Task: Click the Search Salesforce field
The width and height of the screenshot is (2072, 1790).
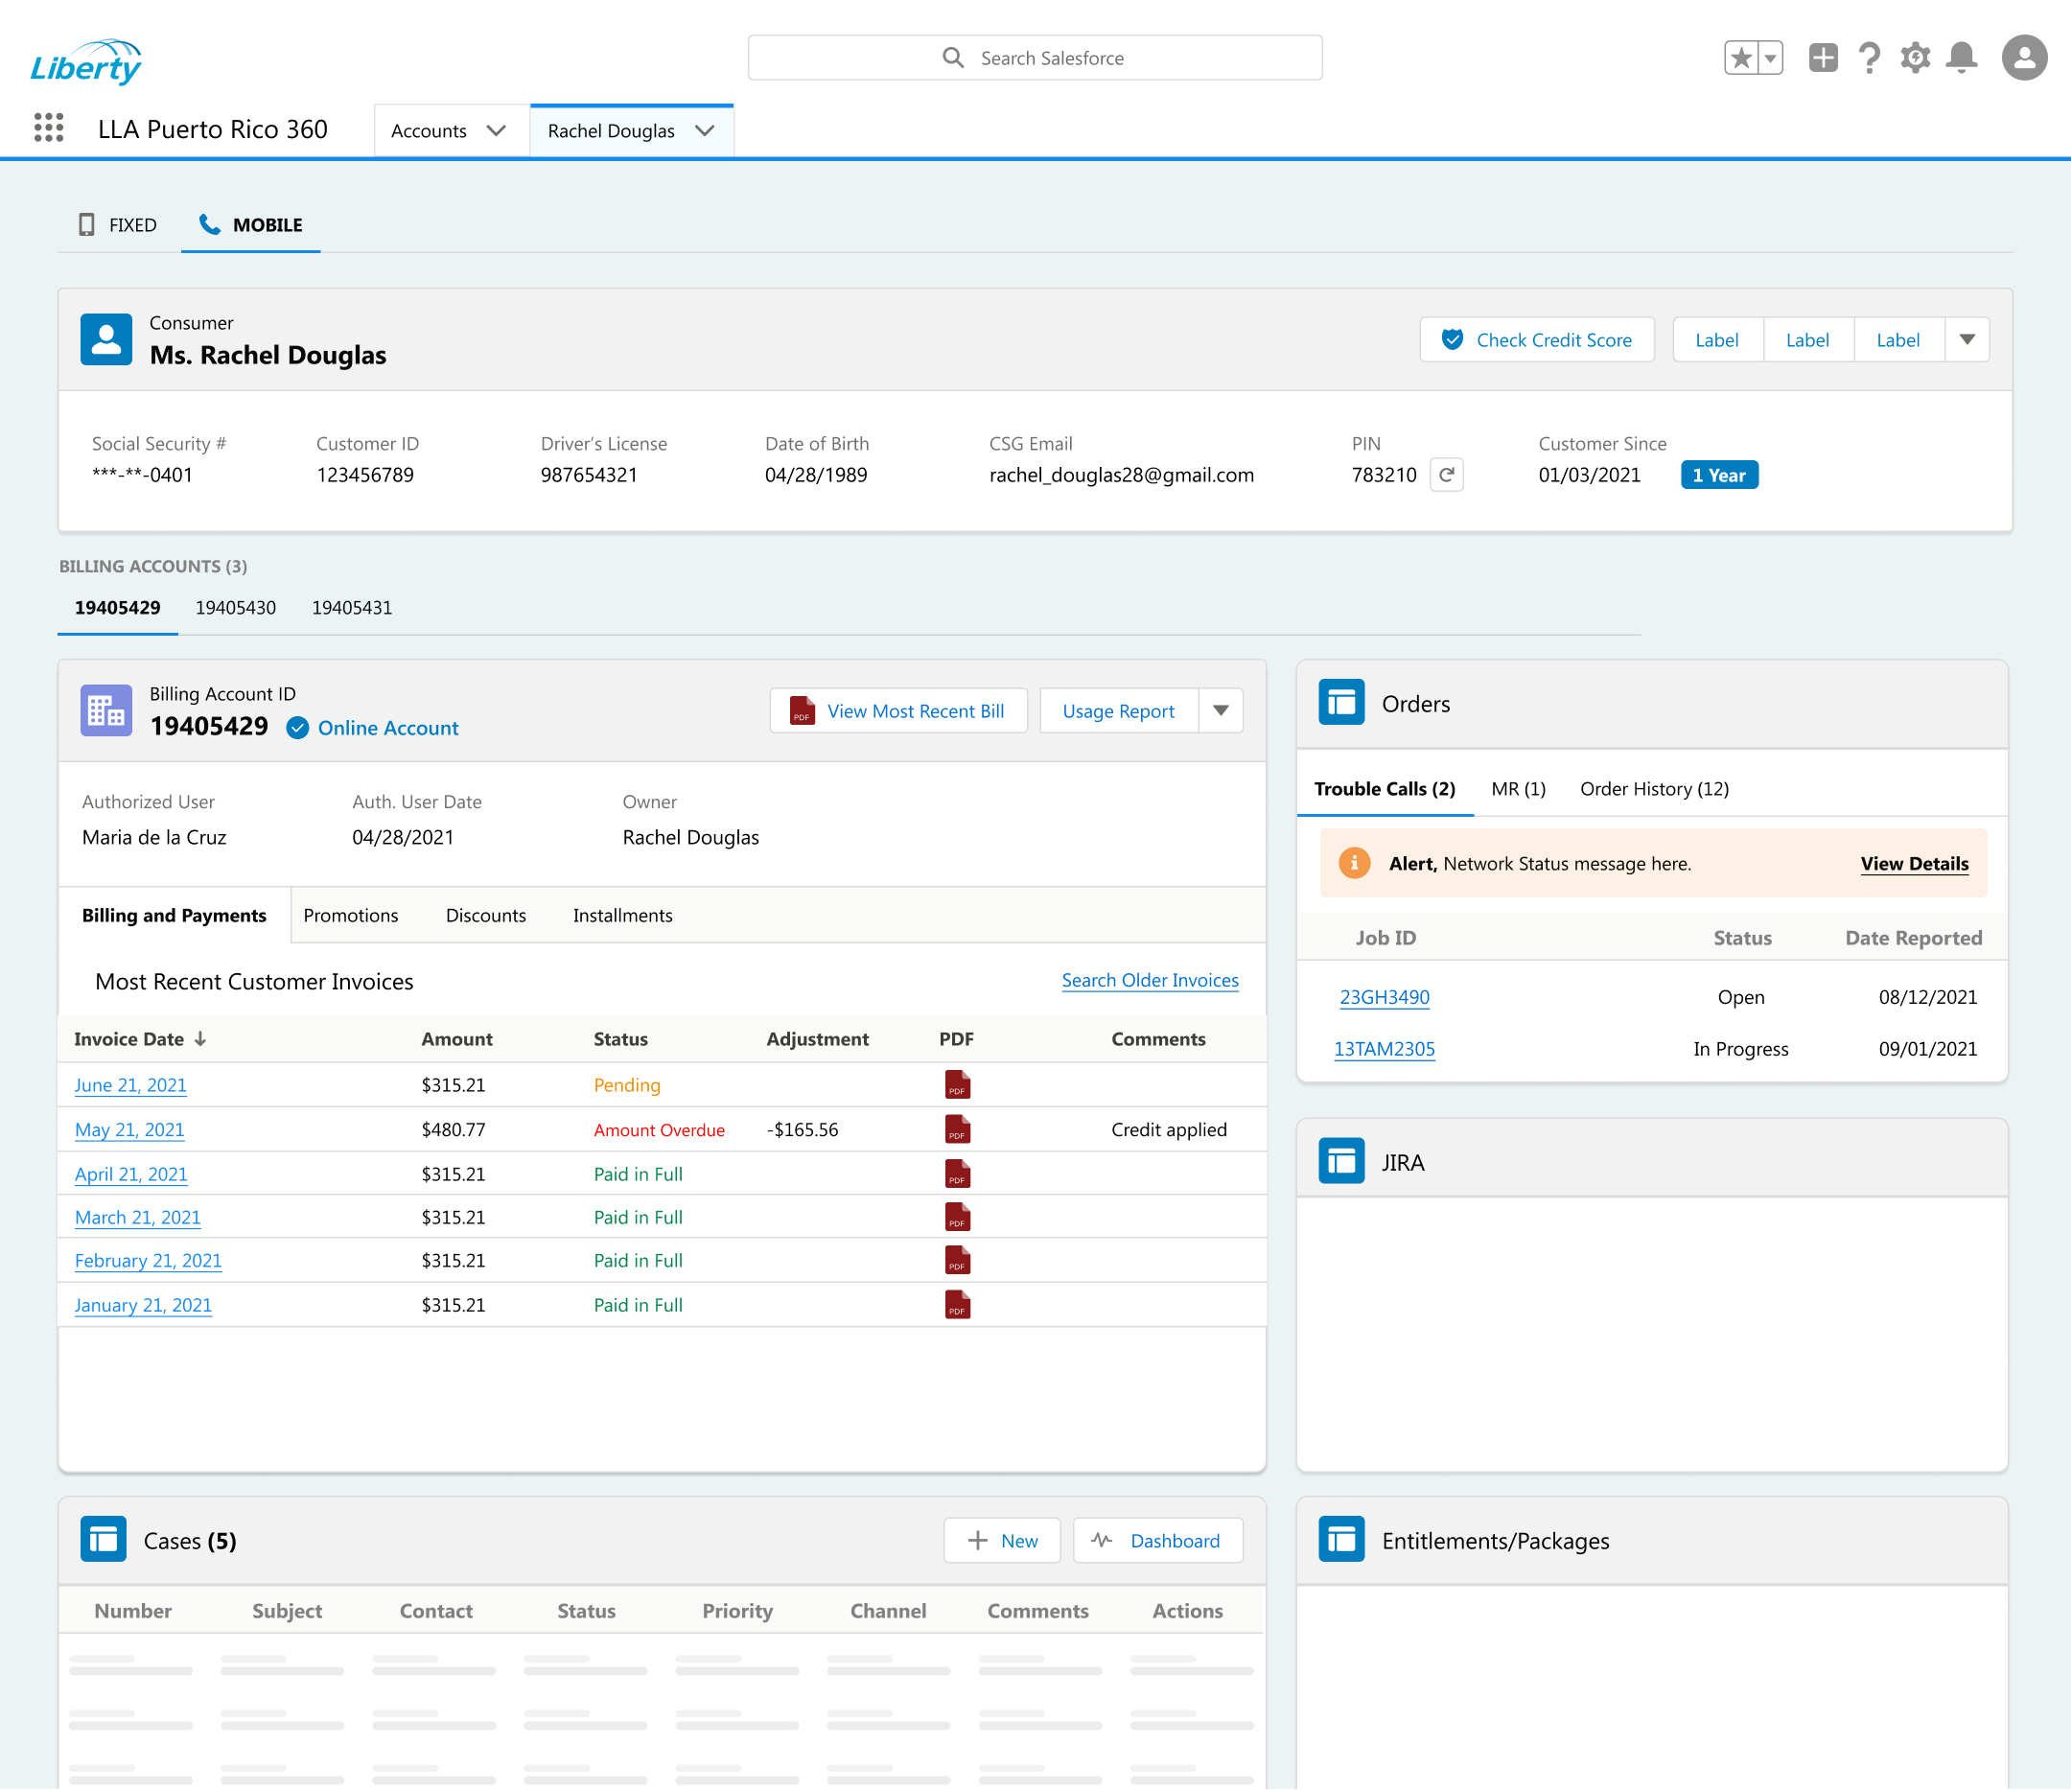Action: click(1035, 58)
